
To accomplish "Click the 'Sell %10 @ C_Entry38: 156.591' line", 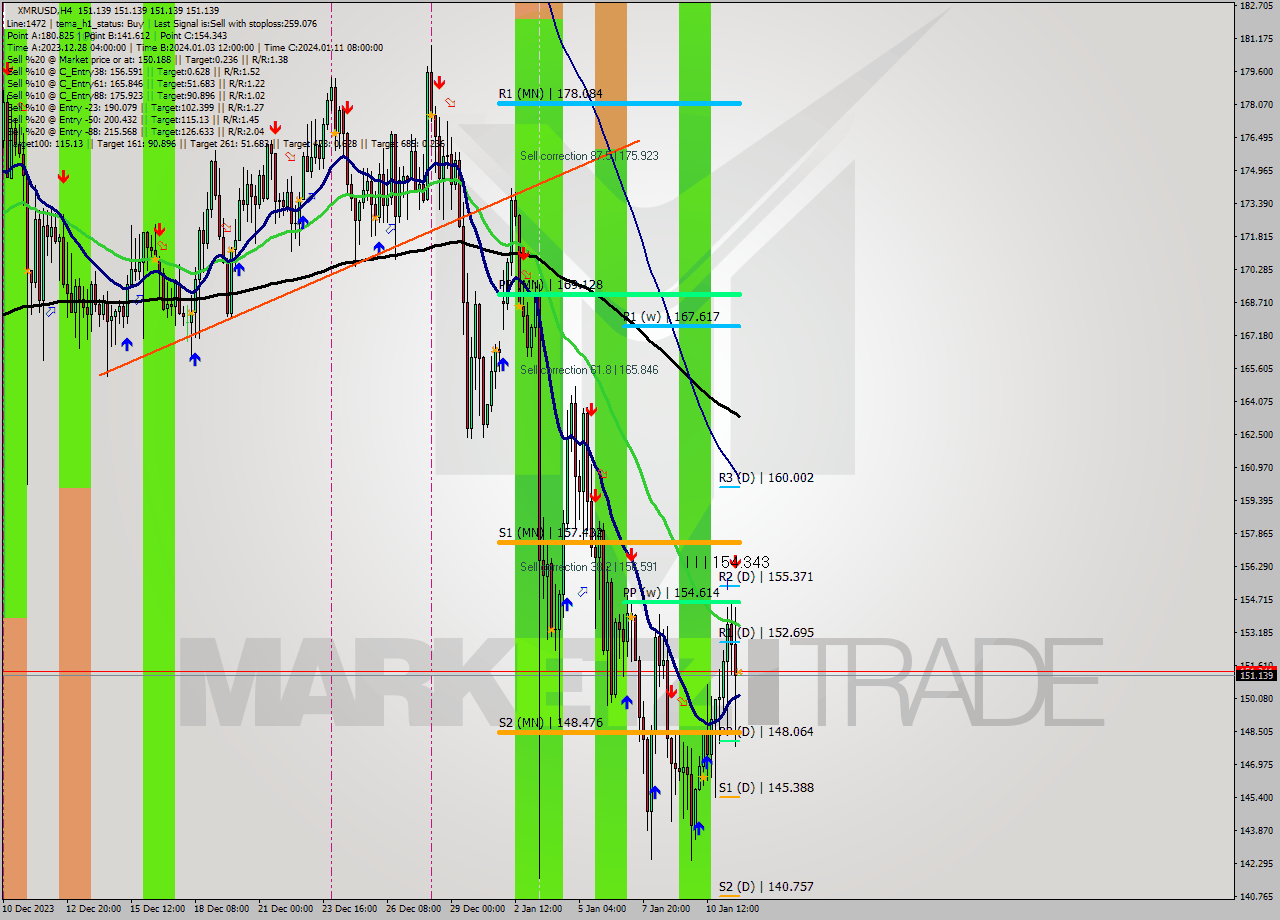I will (133, 71).
